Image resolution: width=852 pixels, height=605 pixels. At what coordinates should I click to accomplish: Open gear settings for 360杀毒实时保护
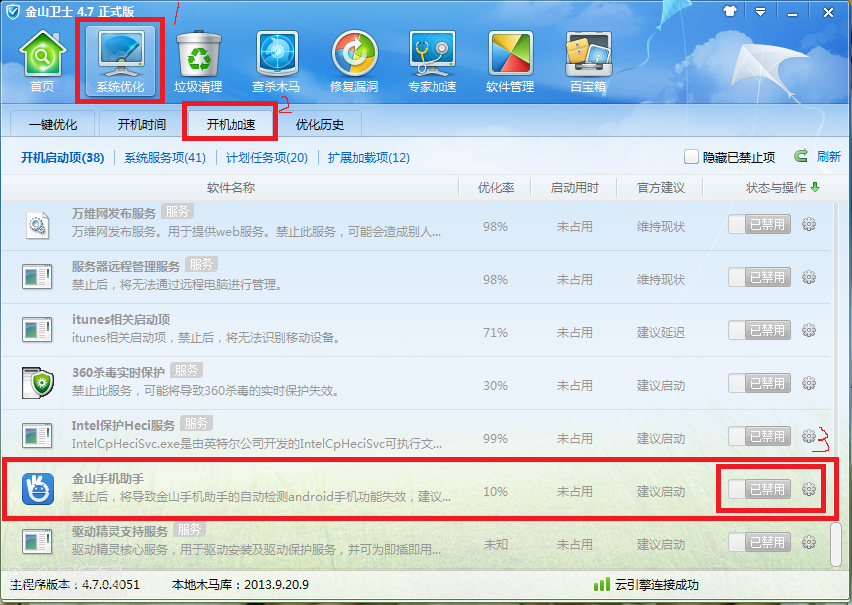point(809,383)
